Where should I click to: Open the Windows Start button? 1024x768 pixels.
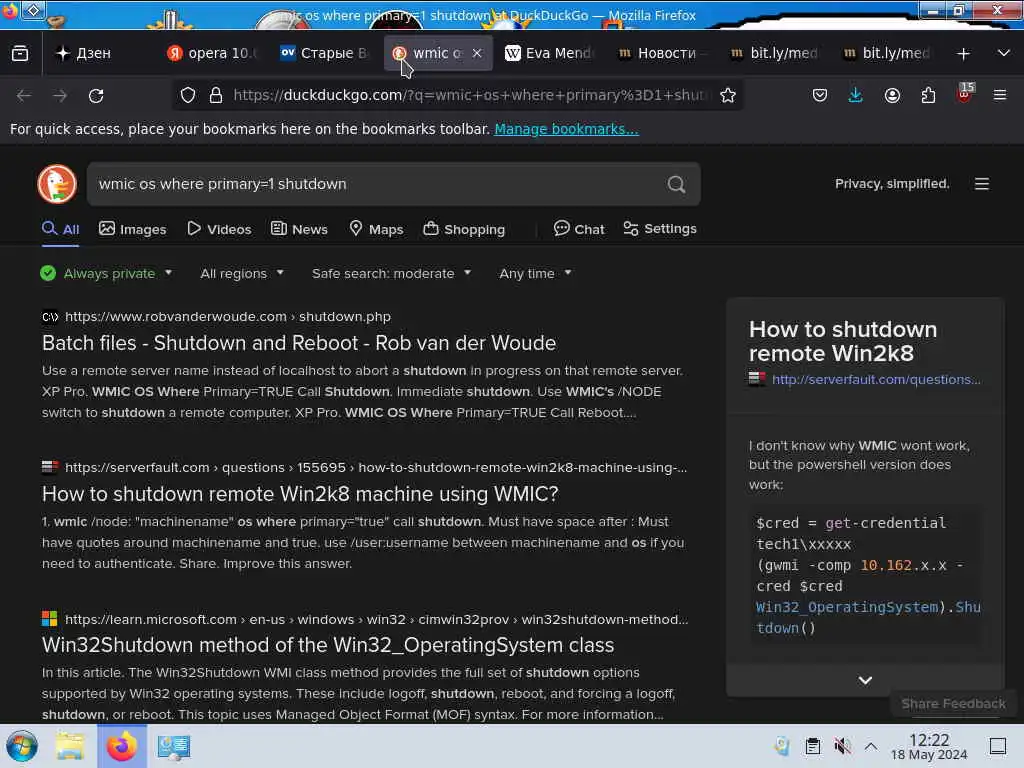[x=22, y=746]
